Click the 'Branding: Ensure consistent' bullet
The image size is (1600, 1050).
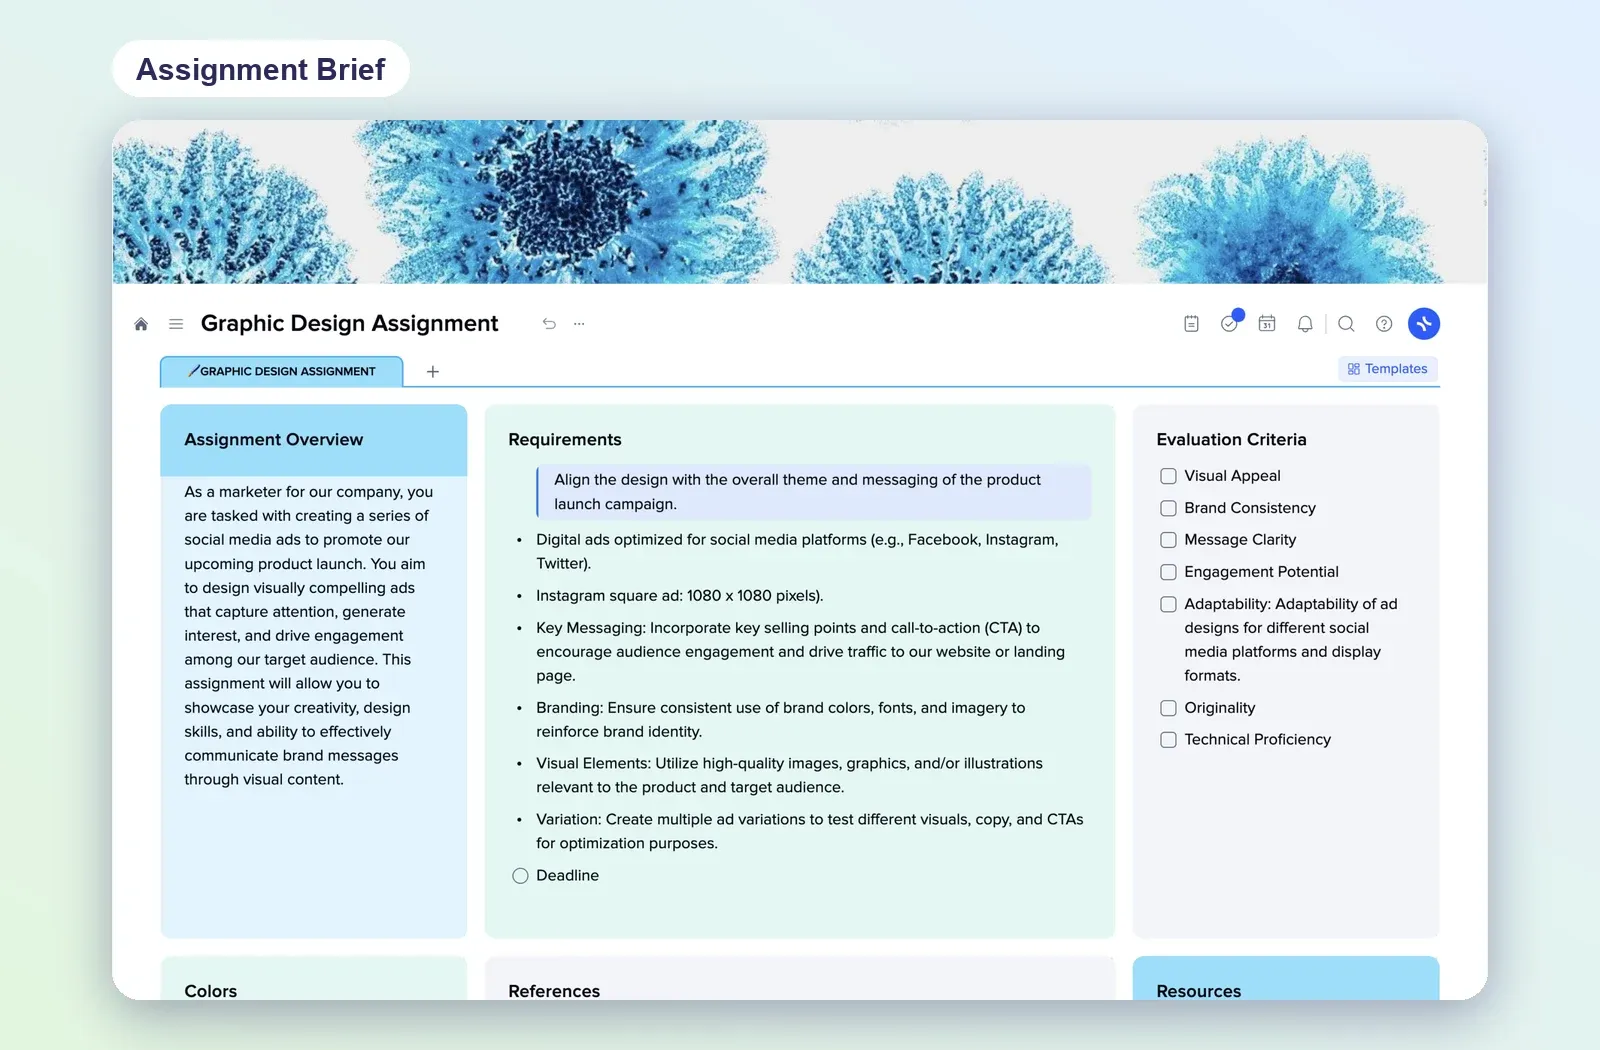(x=781, y=720)
